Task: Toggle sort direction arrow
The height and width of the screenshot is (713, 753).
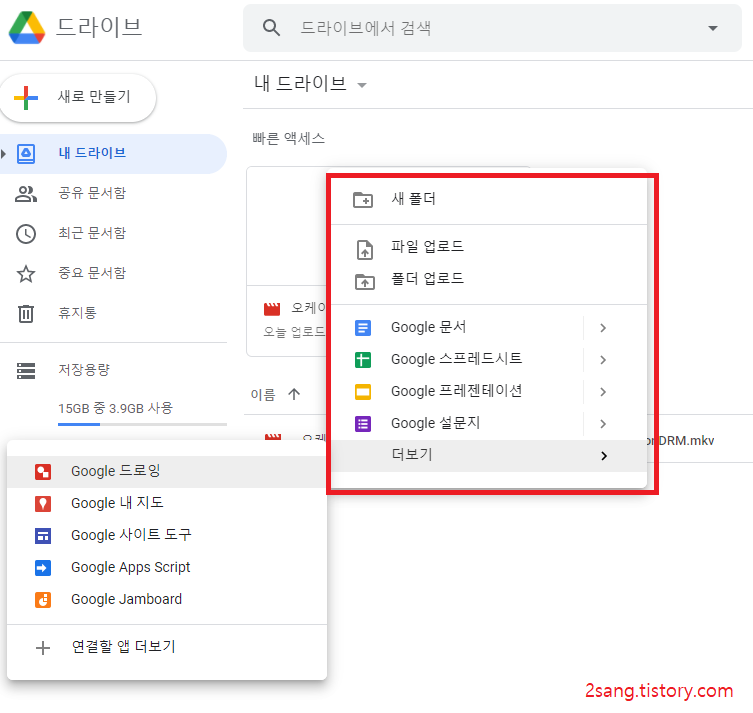Action: [x=294, y=394]
